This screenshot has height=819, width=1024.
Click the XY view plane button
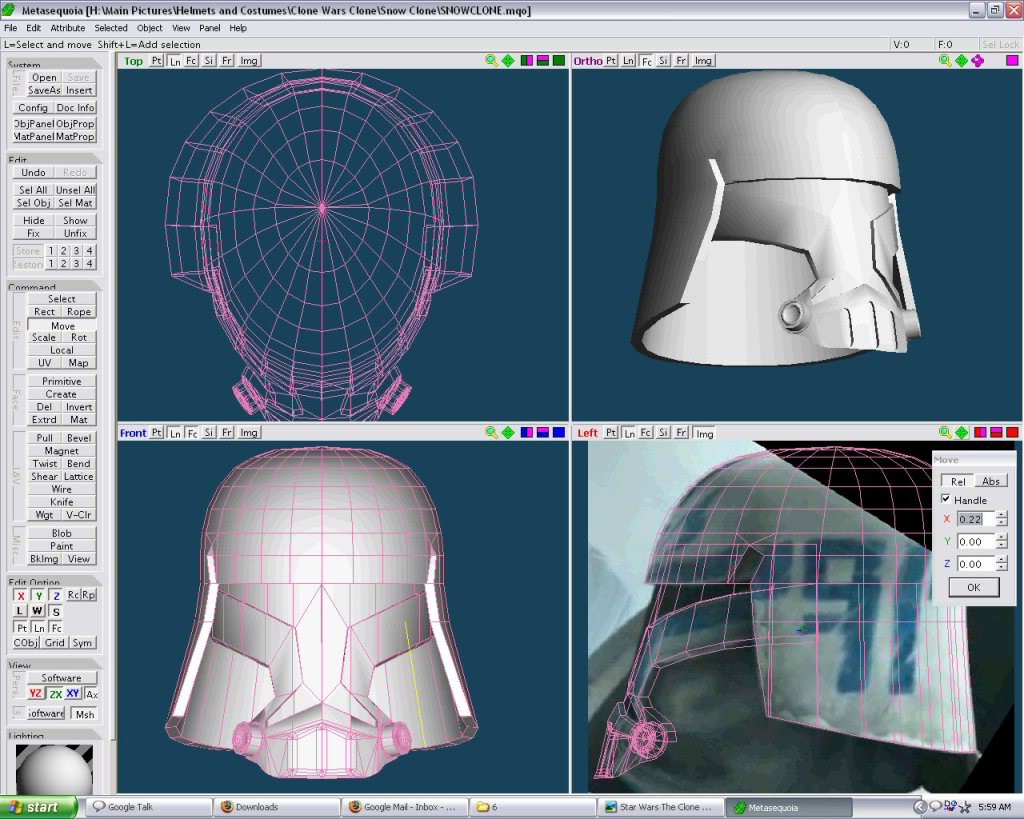coord(72,694)
